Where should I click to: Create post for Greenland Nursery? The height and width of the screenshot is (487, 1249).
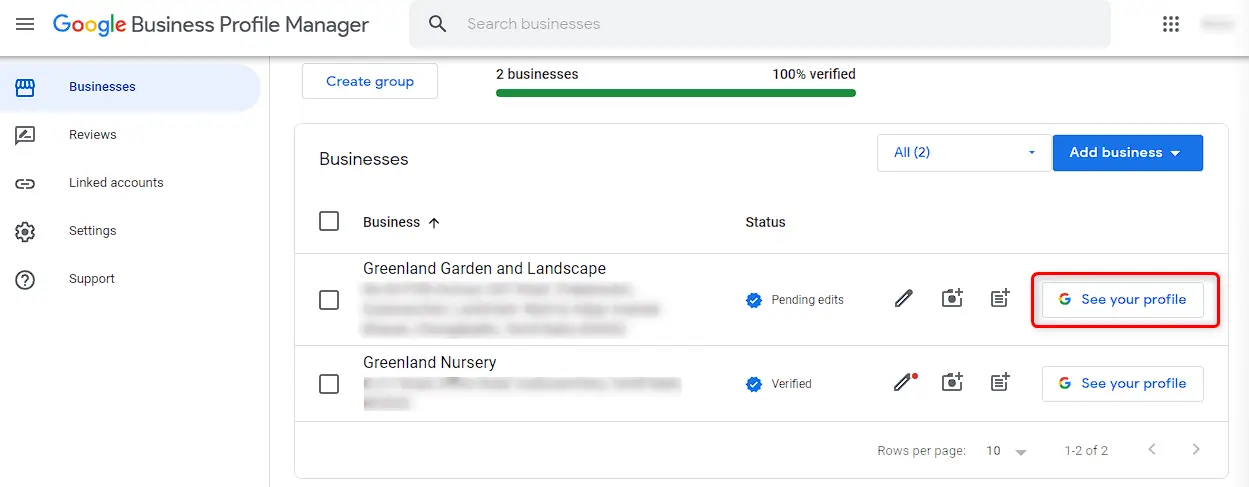(x=1000, y=382)
